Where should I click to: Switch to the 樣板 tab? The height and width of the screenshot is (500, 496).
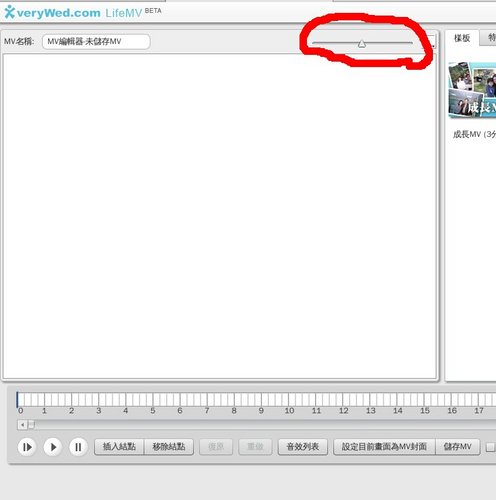462,38
